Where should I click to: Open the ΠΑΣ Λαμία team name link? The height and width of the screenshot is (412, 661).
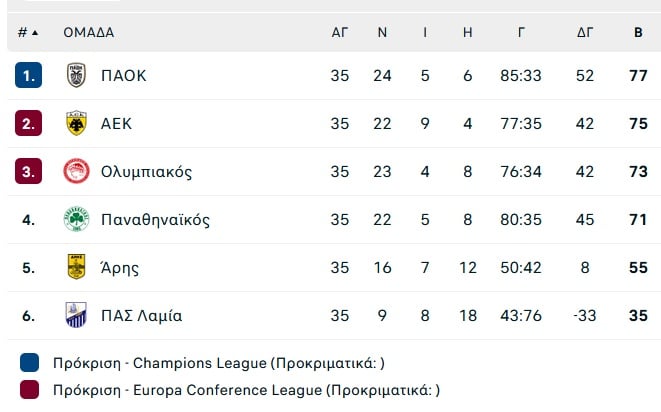[141, 315]
